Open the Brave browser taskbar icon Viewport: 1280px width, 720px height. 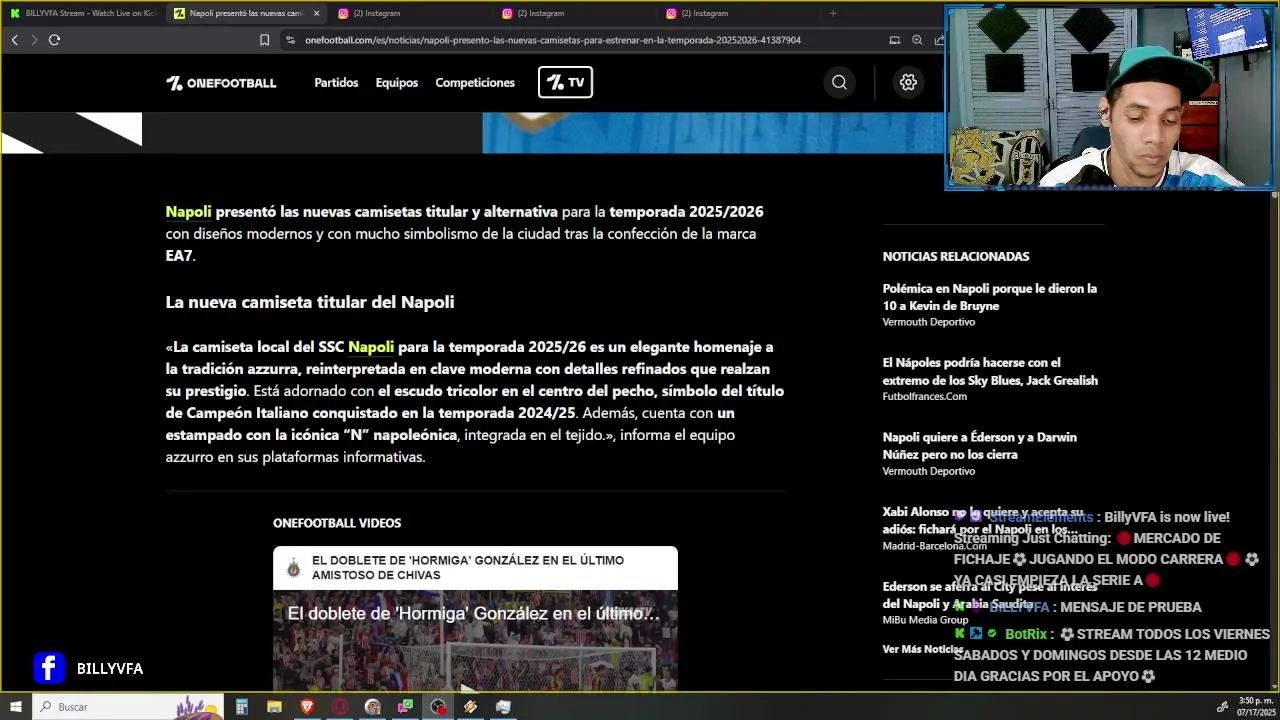click(307, 707)
